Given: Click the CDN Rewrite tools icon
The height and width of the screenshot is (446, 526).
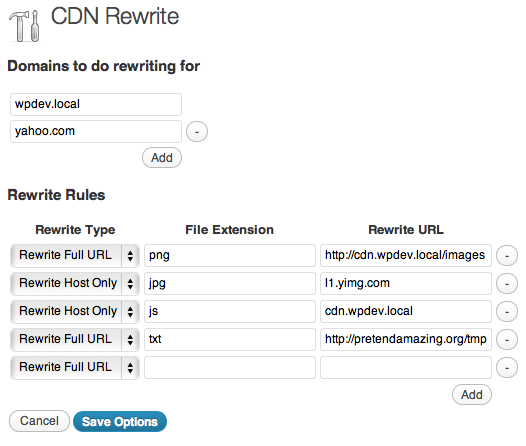Looking at the screenshot, I should click(x=24, y=26).
